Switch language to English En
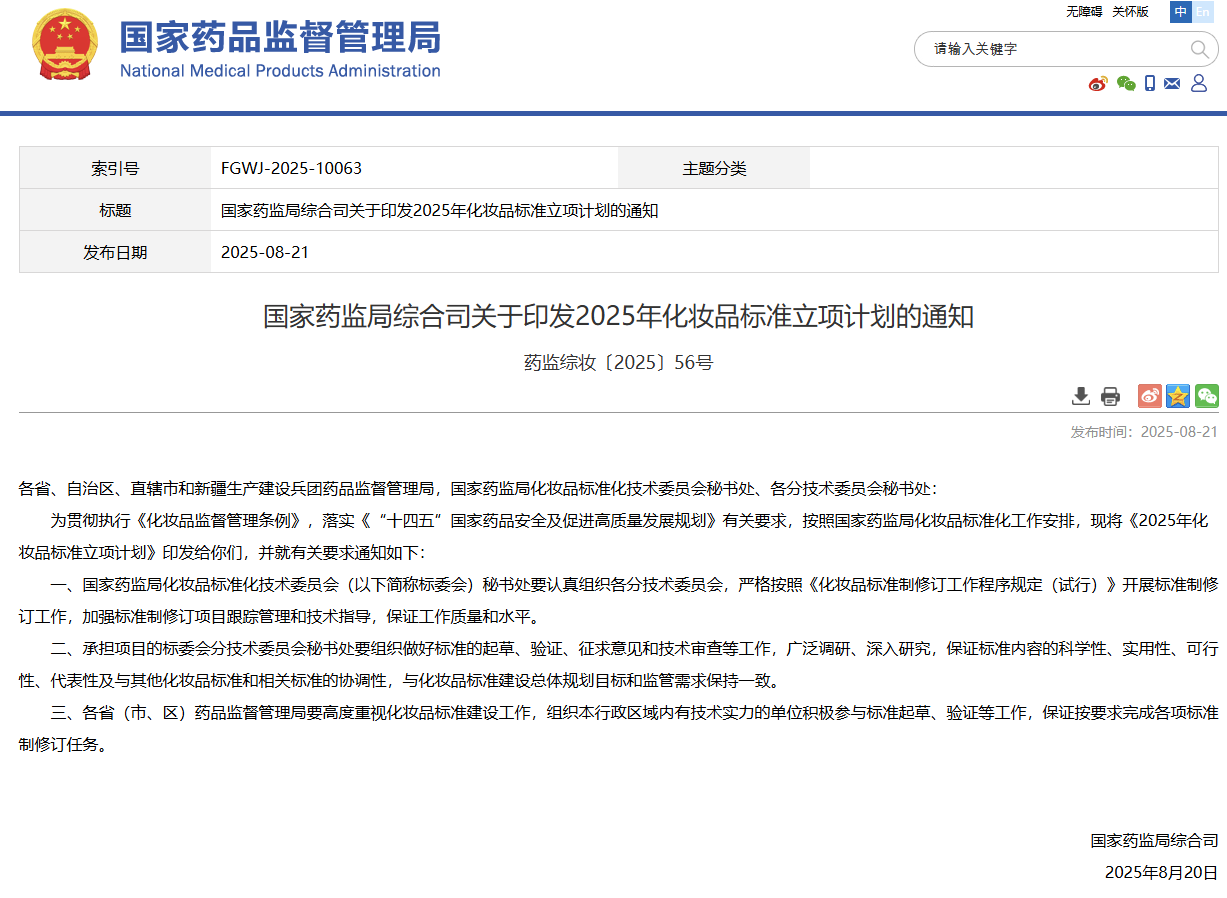The height and width of the screenshot is (898, 1227). tap(1202, 12)
